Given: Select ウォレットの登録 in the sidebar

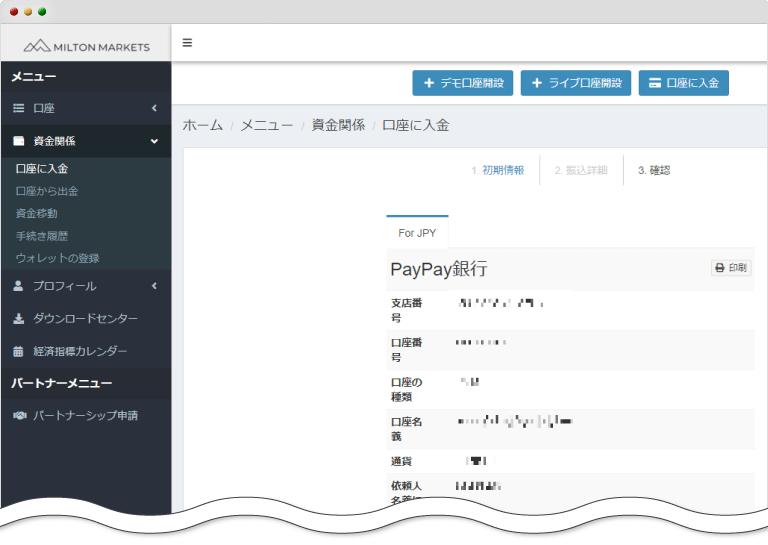Looking at the screenshot, I should [x=57, y=259].
